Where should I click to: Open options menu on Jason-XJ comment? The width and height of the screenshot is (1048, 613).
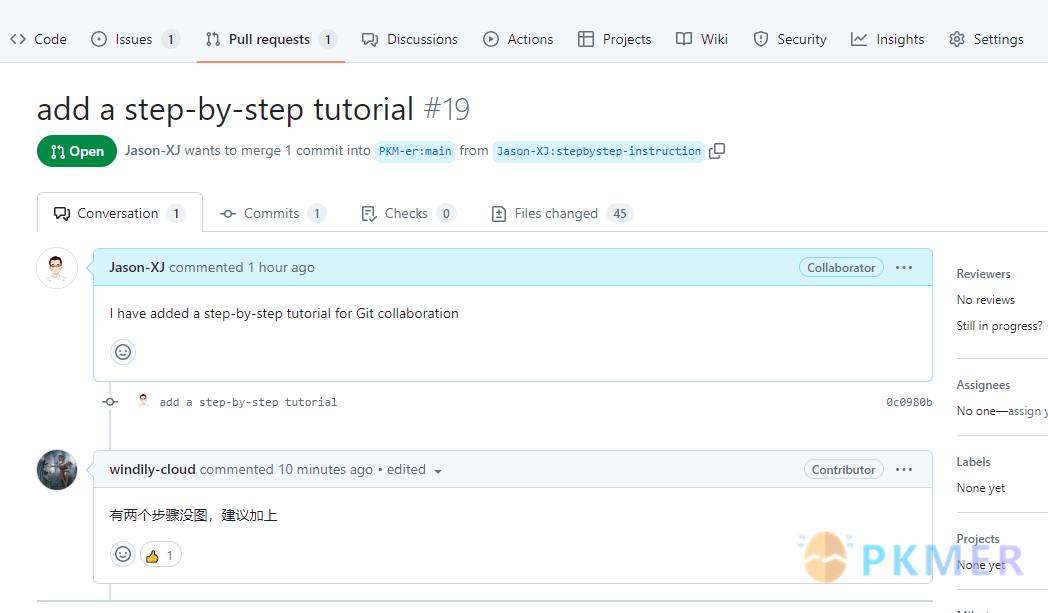point(904,267)
